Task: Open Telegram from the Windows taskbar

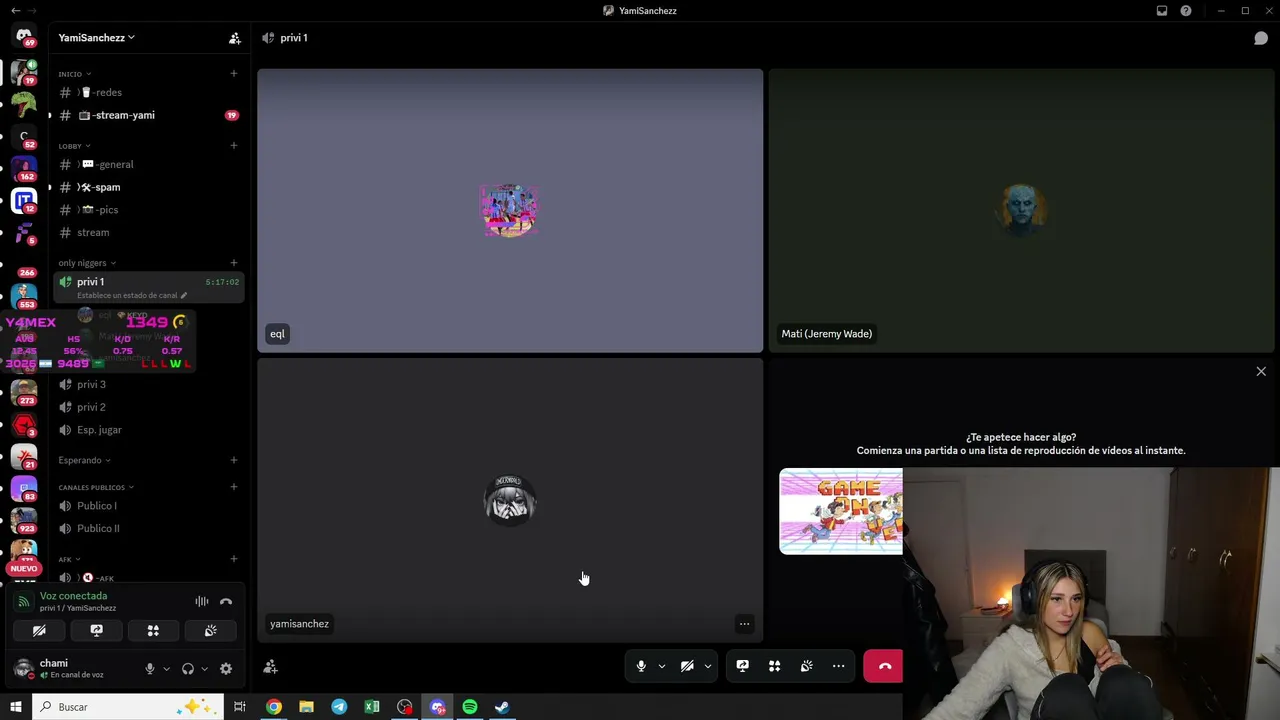Action: (x=339, y=707)
